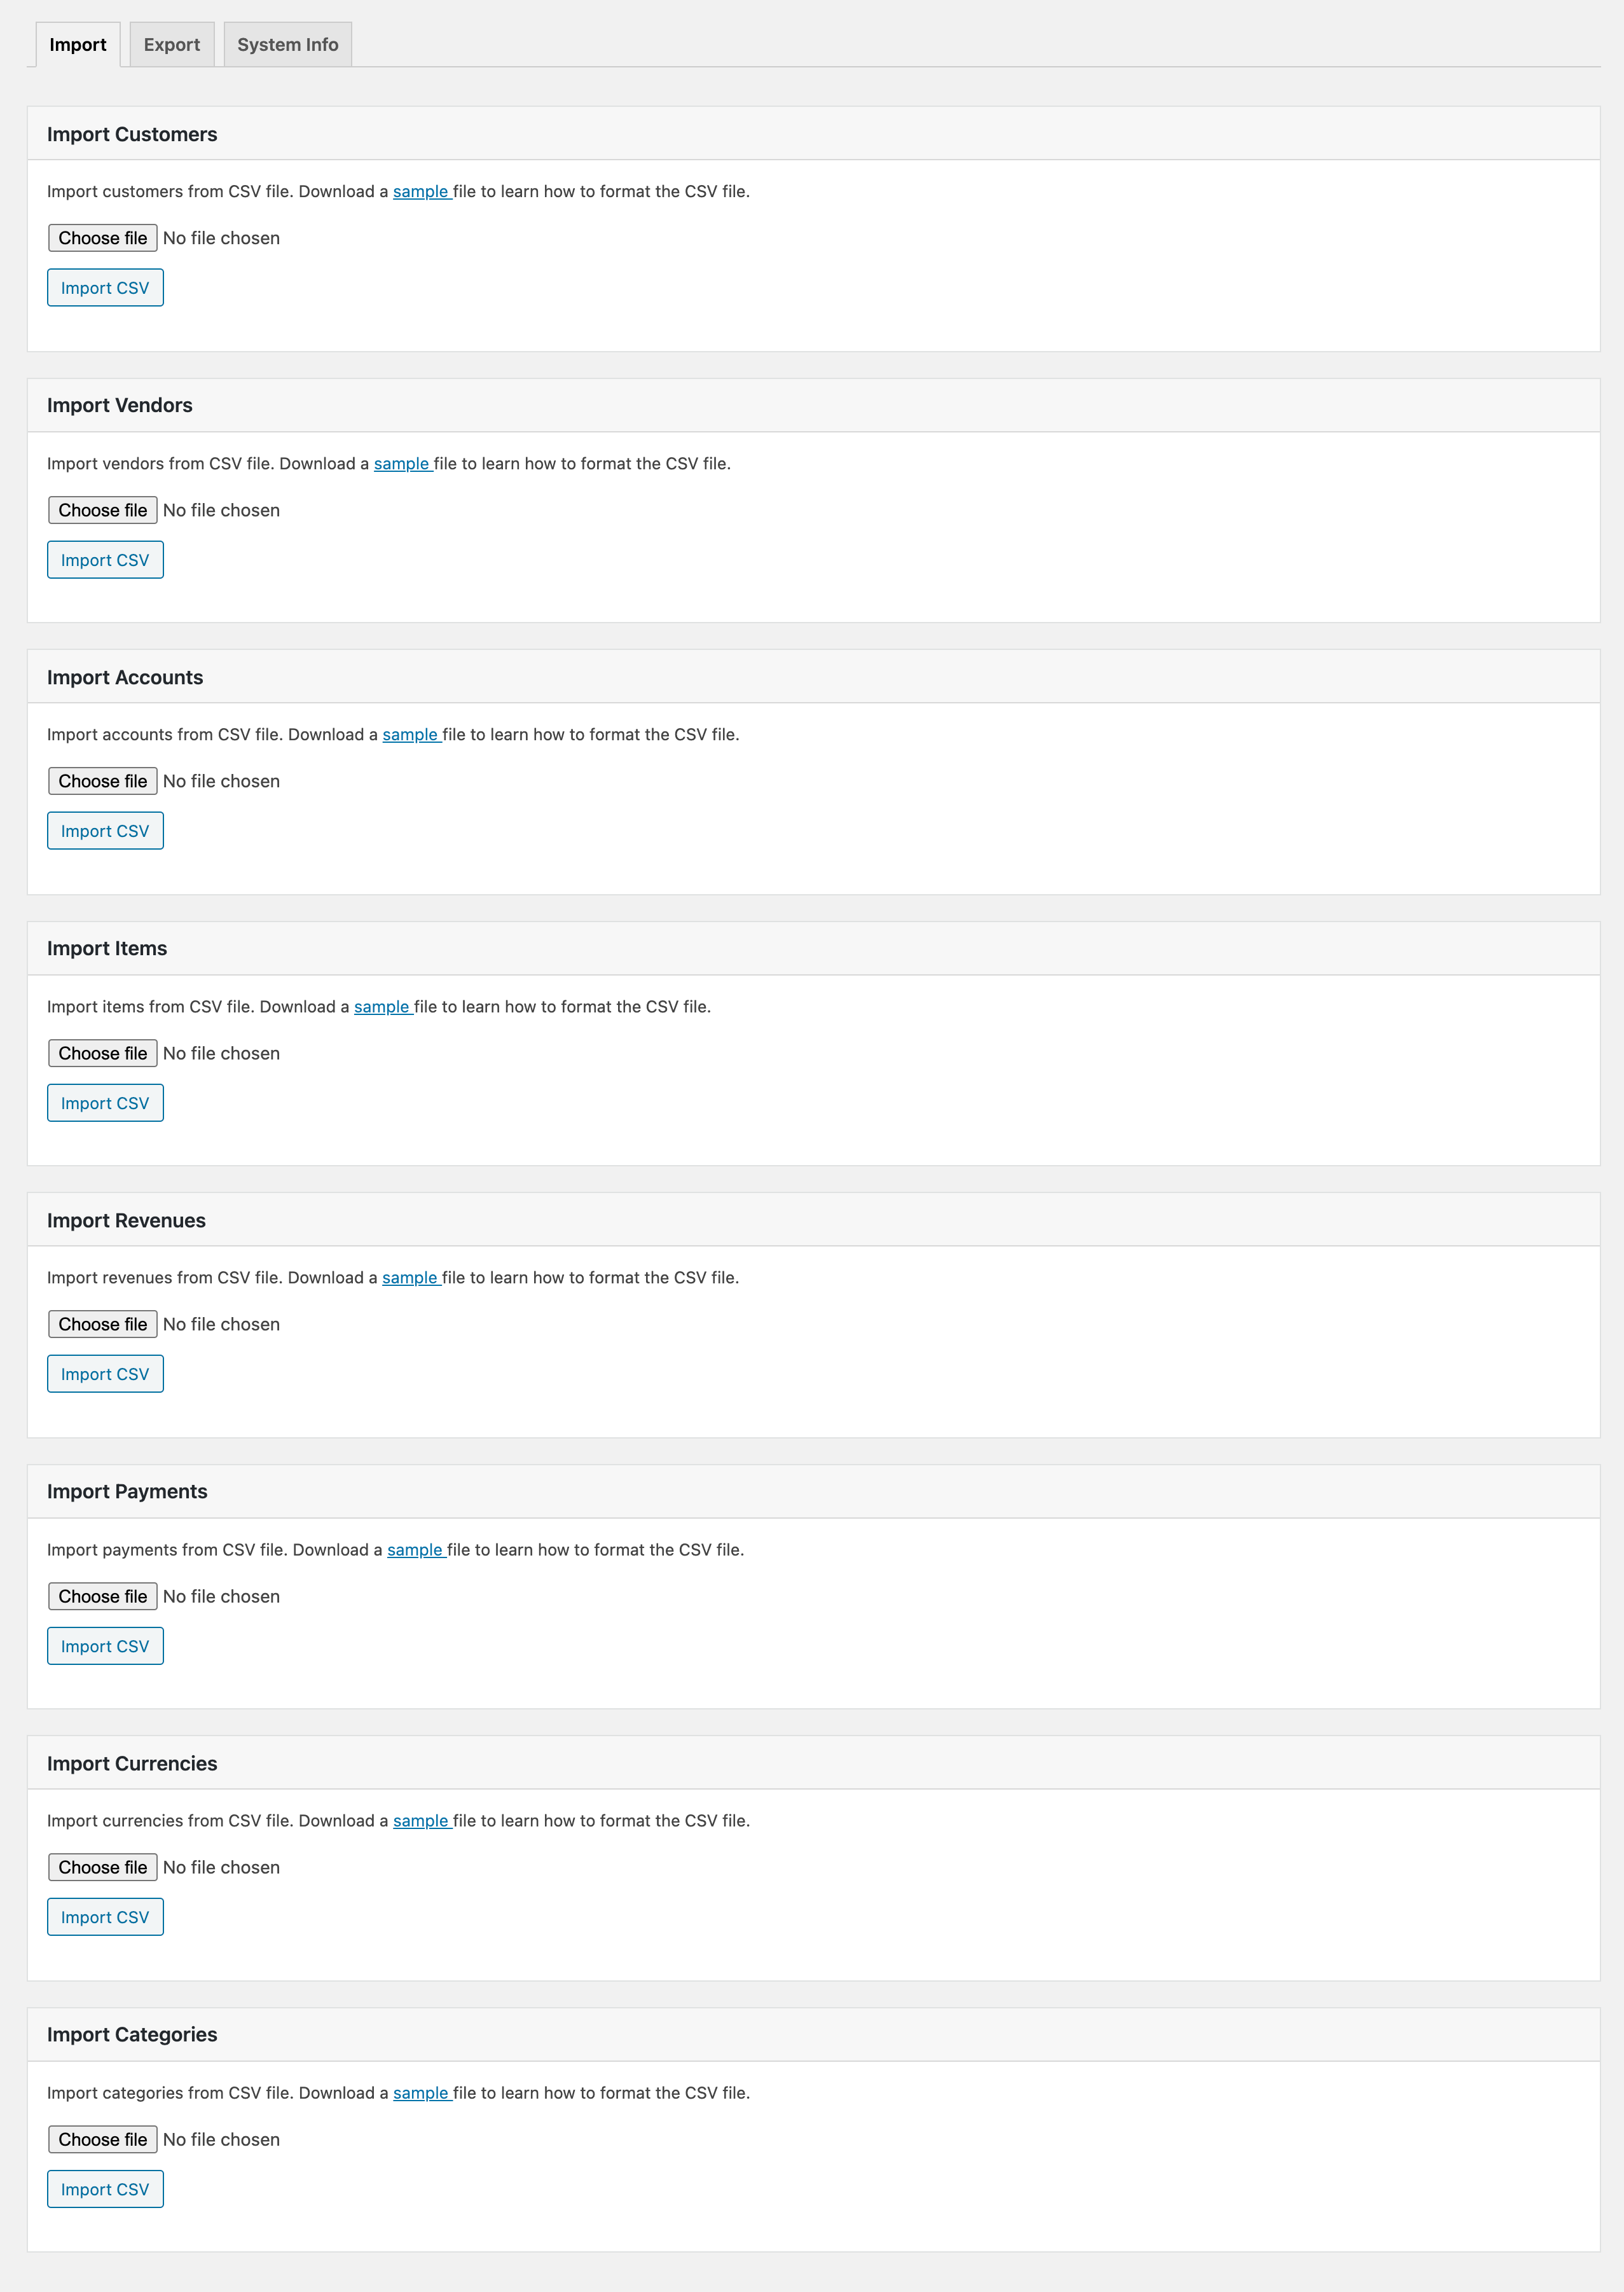
Task: Open the revenues sample CSV link
Action: pos(410,1277)
